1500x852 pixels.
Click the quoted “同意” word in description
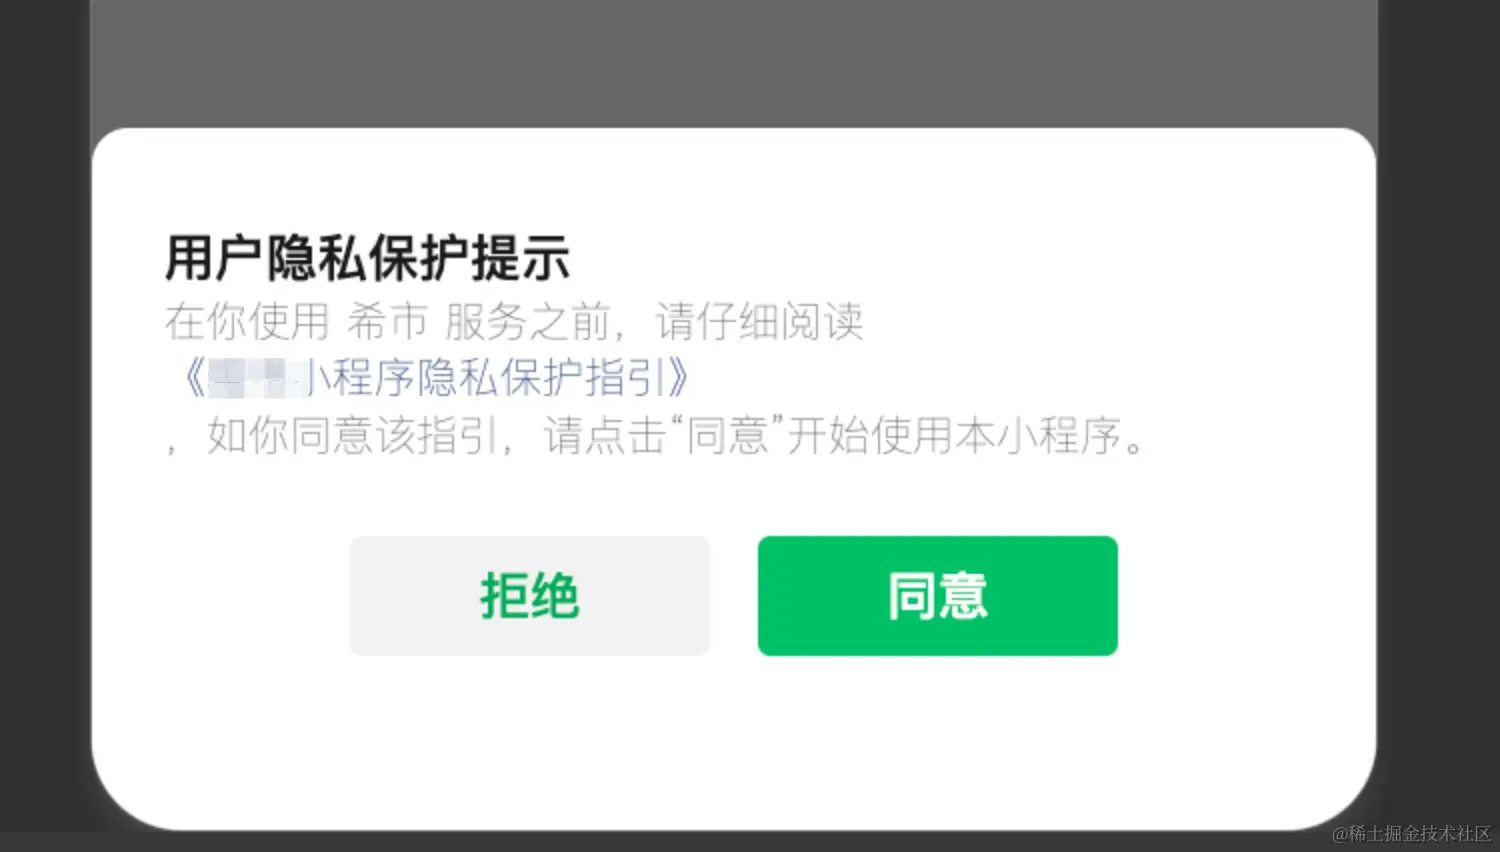(727, 436)
